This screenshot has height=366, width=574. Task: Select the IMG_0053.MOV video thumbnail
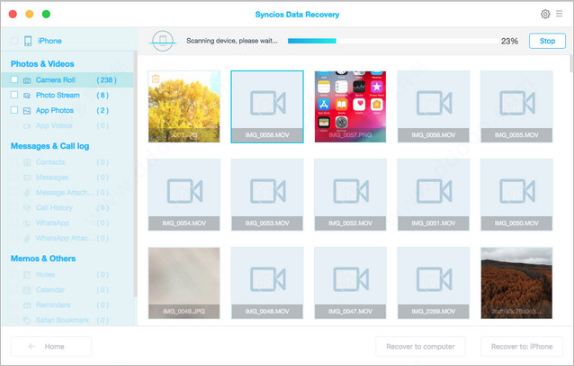(267, 195)
